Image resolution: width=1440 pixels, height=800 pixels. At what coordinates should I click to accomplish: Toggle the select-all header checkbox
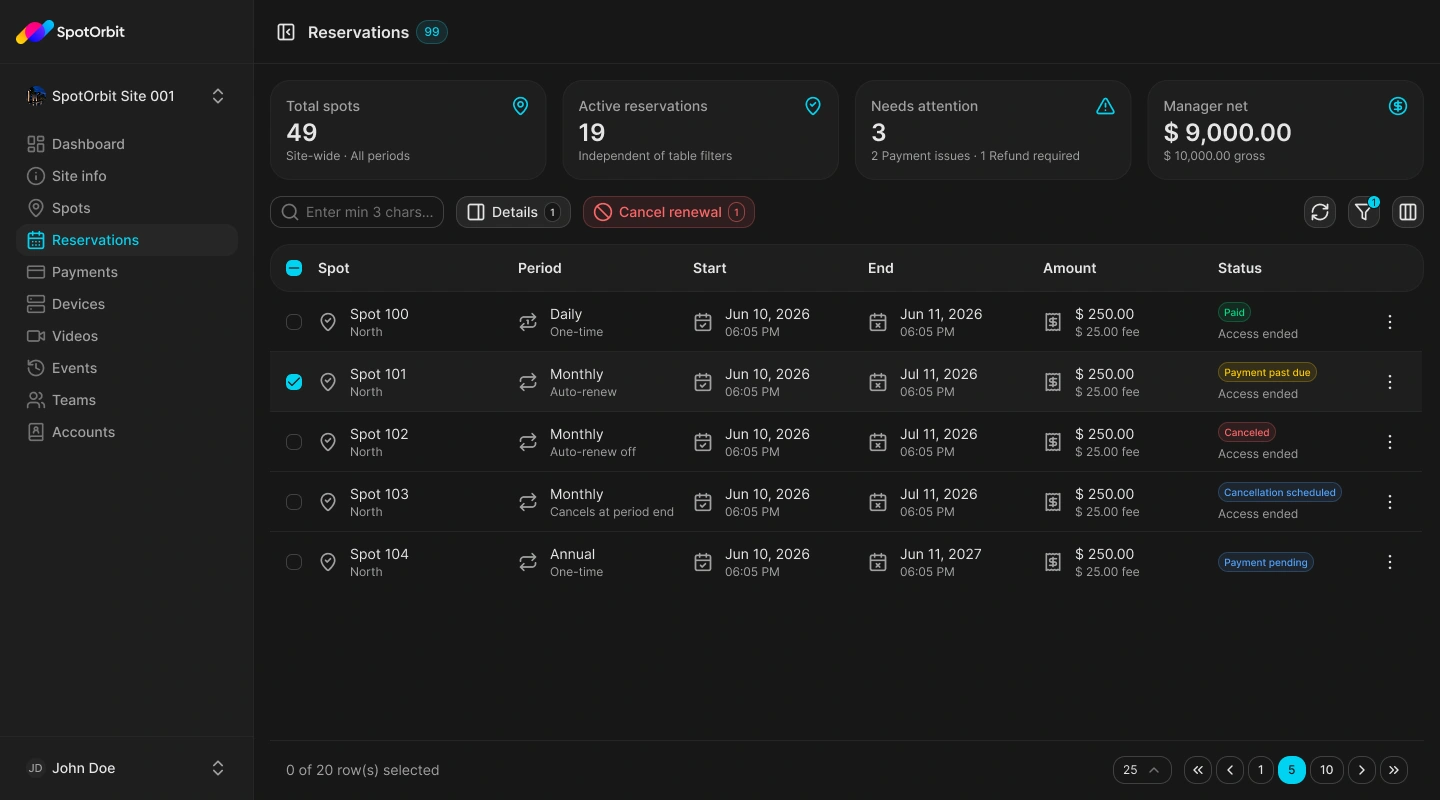pos(294,268)
